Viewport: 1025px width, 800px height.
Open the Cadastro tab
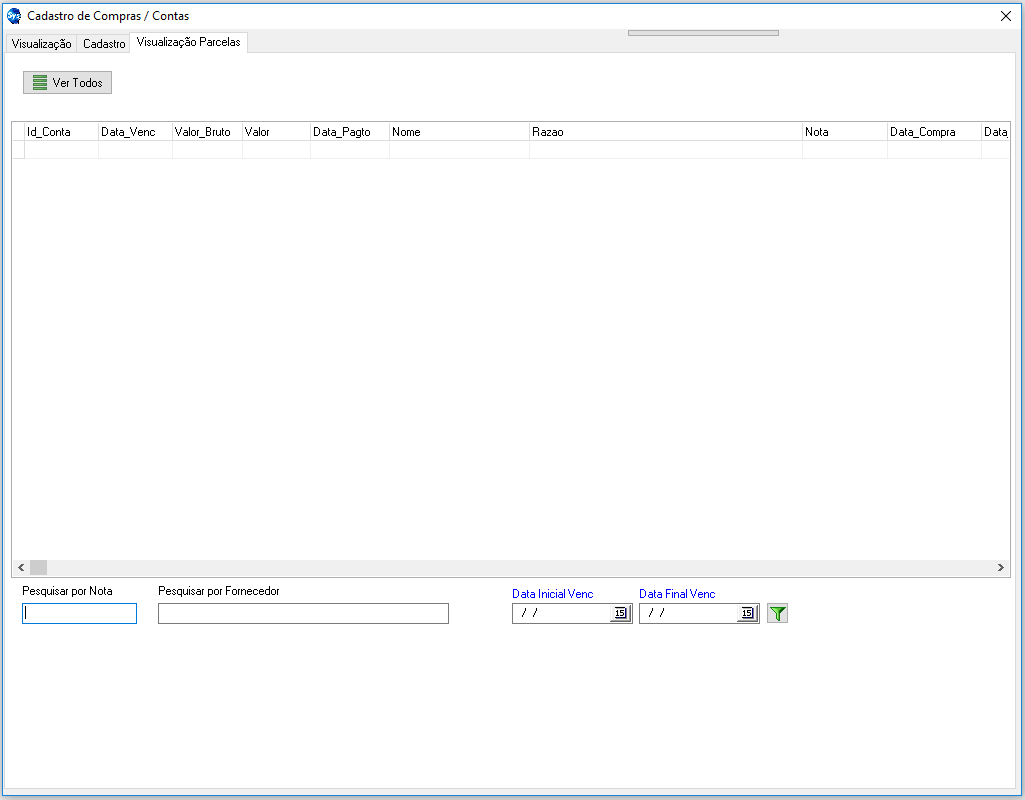pyautogui.click(x=104, y=44)
